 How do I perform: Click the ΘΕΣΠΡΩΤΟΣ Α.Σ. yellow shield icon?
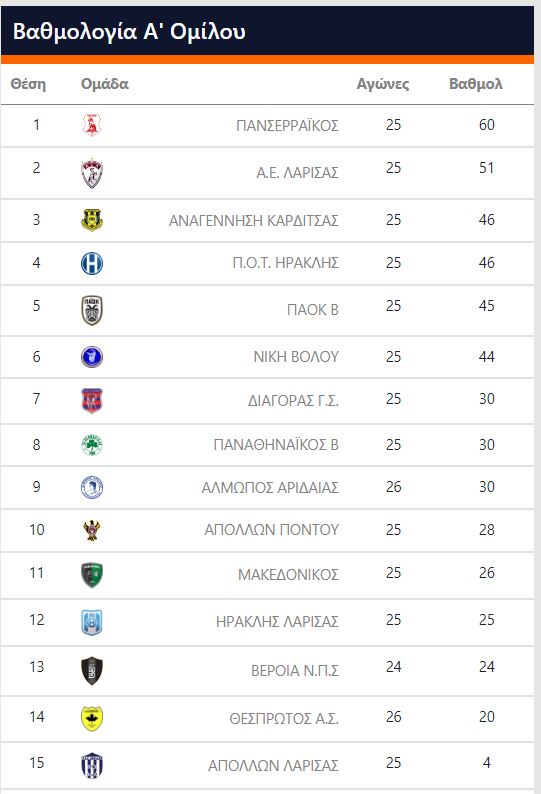point(92,719)
